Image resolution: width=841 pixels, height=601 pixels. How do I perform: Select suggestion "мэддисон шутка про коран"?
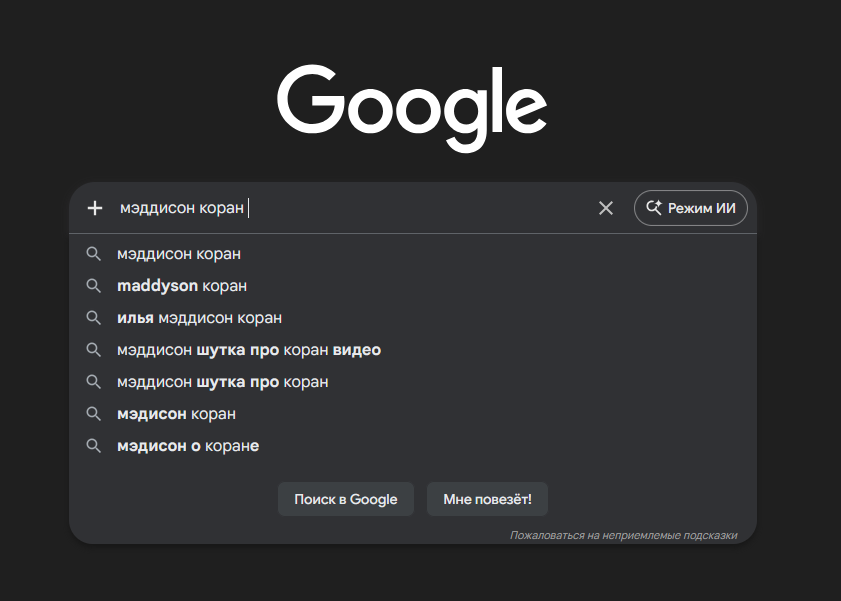click(412, 382)
